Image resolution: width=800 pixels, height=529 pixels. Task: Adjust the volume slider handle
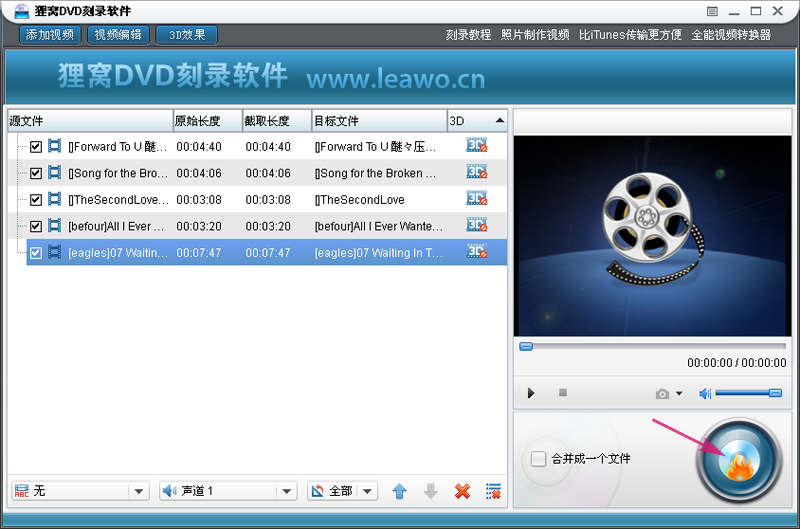pos(775,393)
